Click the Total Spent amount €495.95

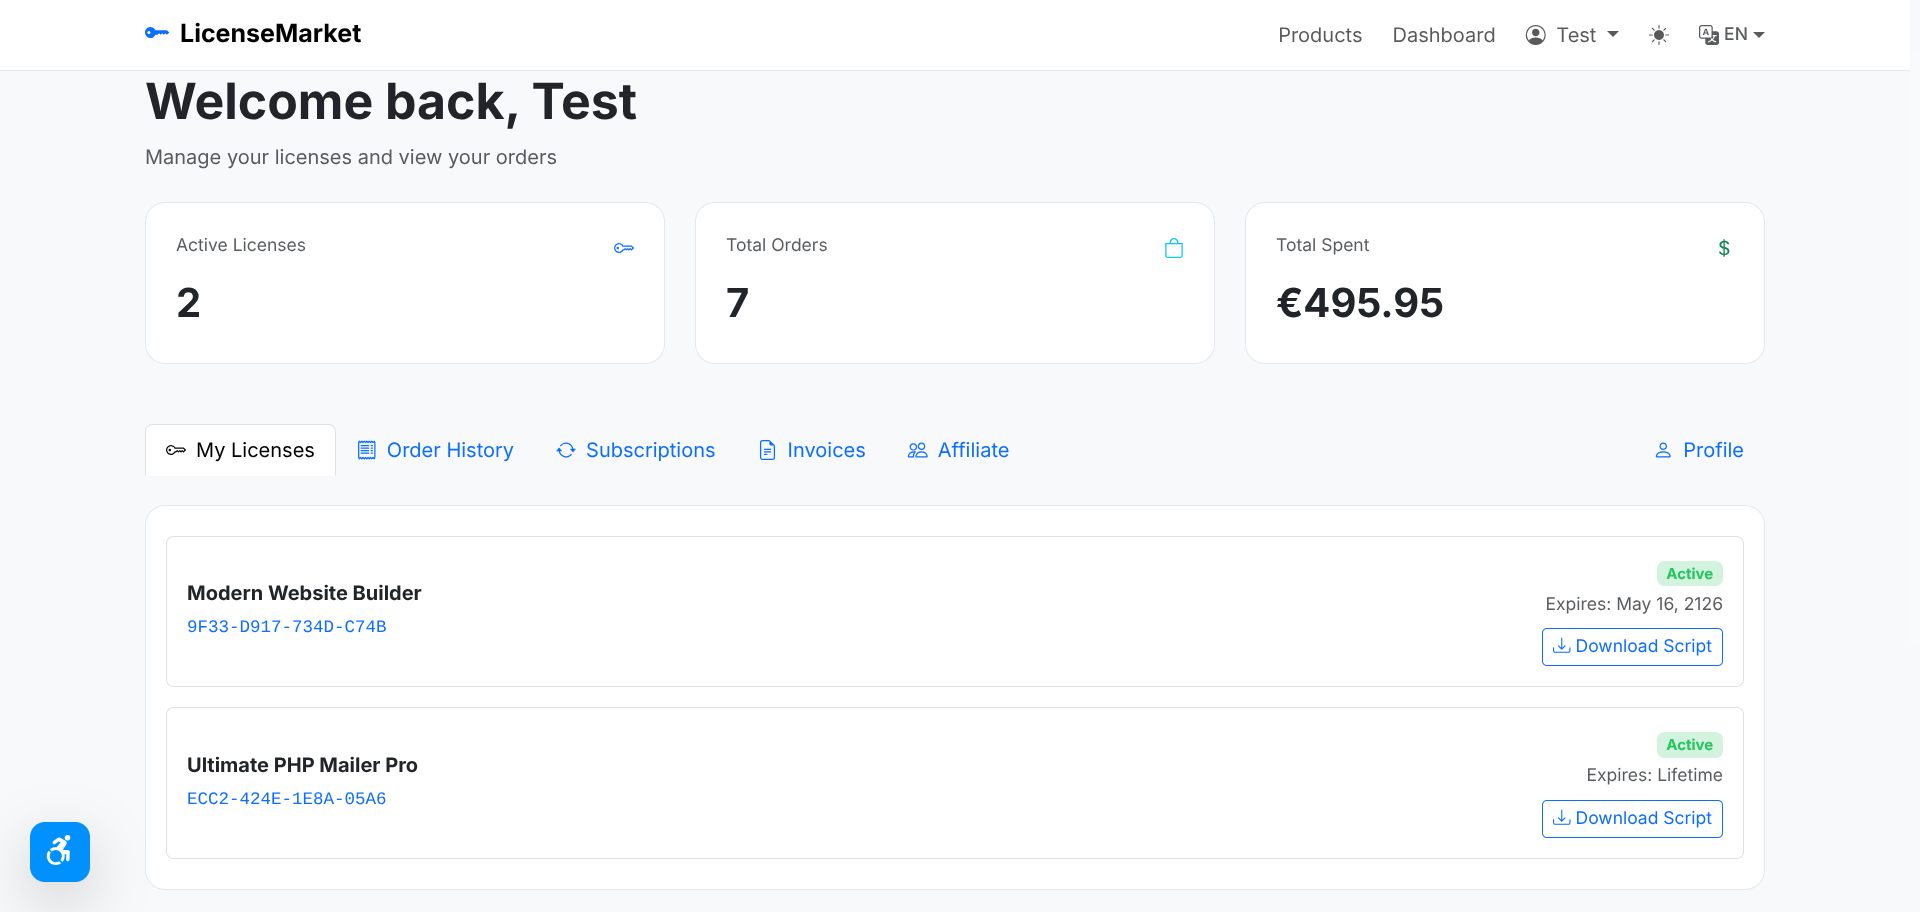click(1360, 303)
